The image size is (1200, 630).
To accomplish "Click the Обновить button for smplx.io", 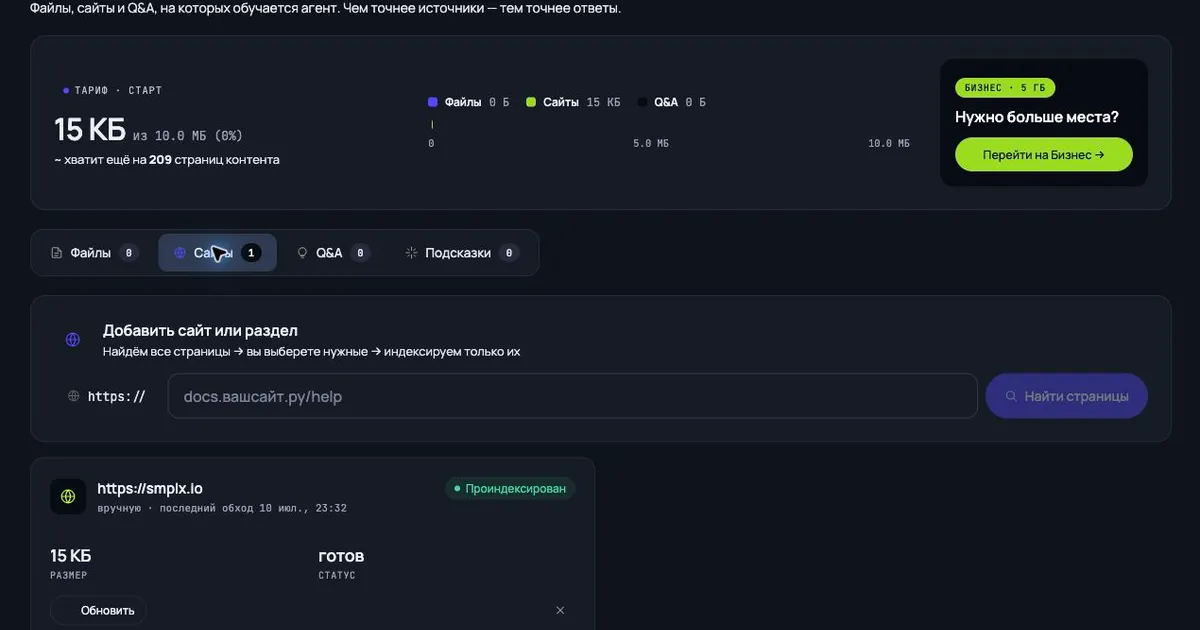I will click(x=98, y=610).
